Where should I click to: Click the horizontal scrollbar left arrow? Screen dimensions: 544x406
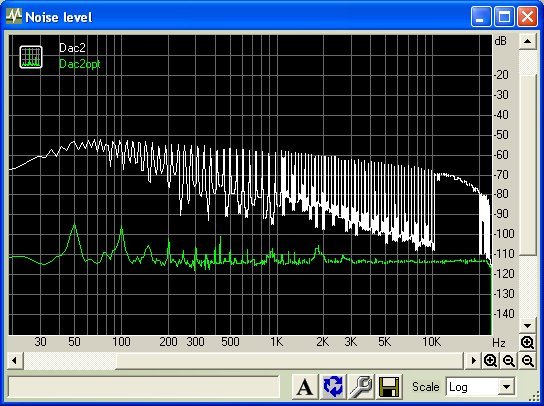coord(14,361)
